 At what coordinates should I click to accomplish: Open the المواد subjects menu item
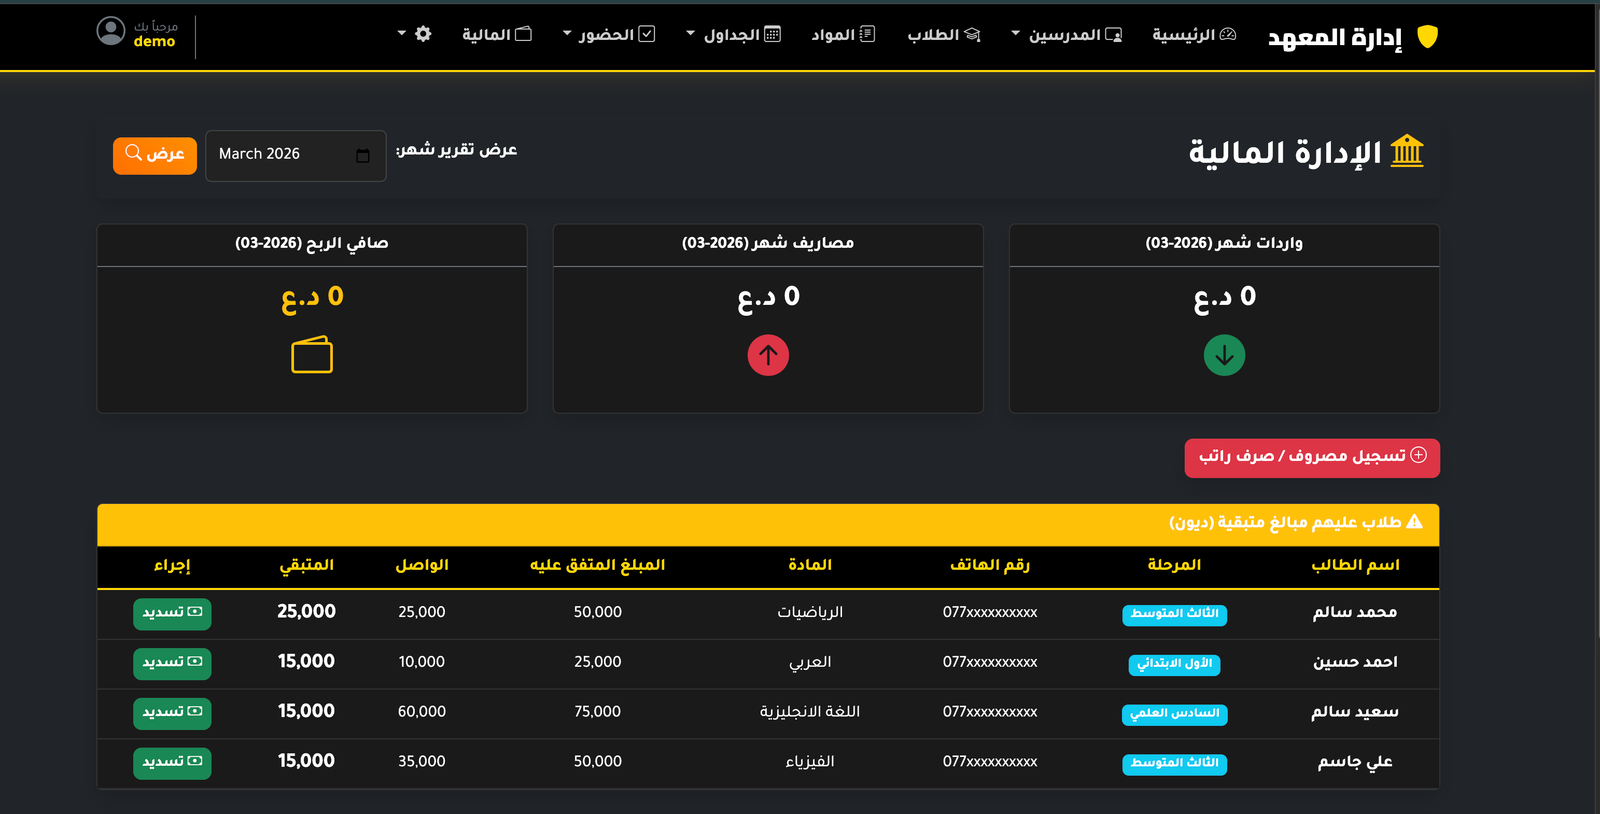(842, 35)
